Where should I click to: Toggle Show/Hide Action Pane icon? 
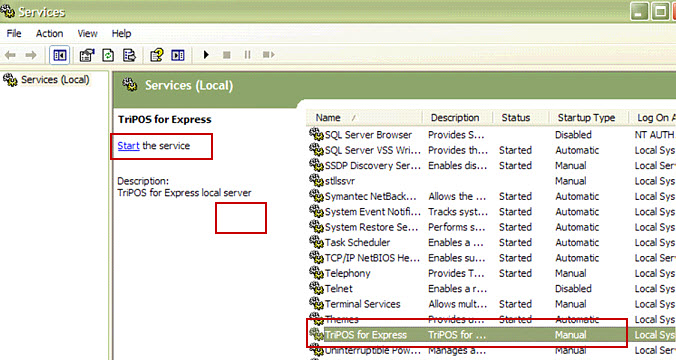pyautogui.click(x=178, y=55)
